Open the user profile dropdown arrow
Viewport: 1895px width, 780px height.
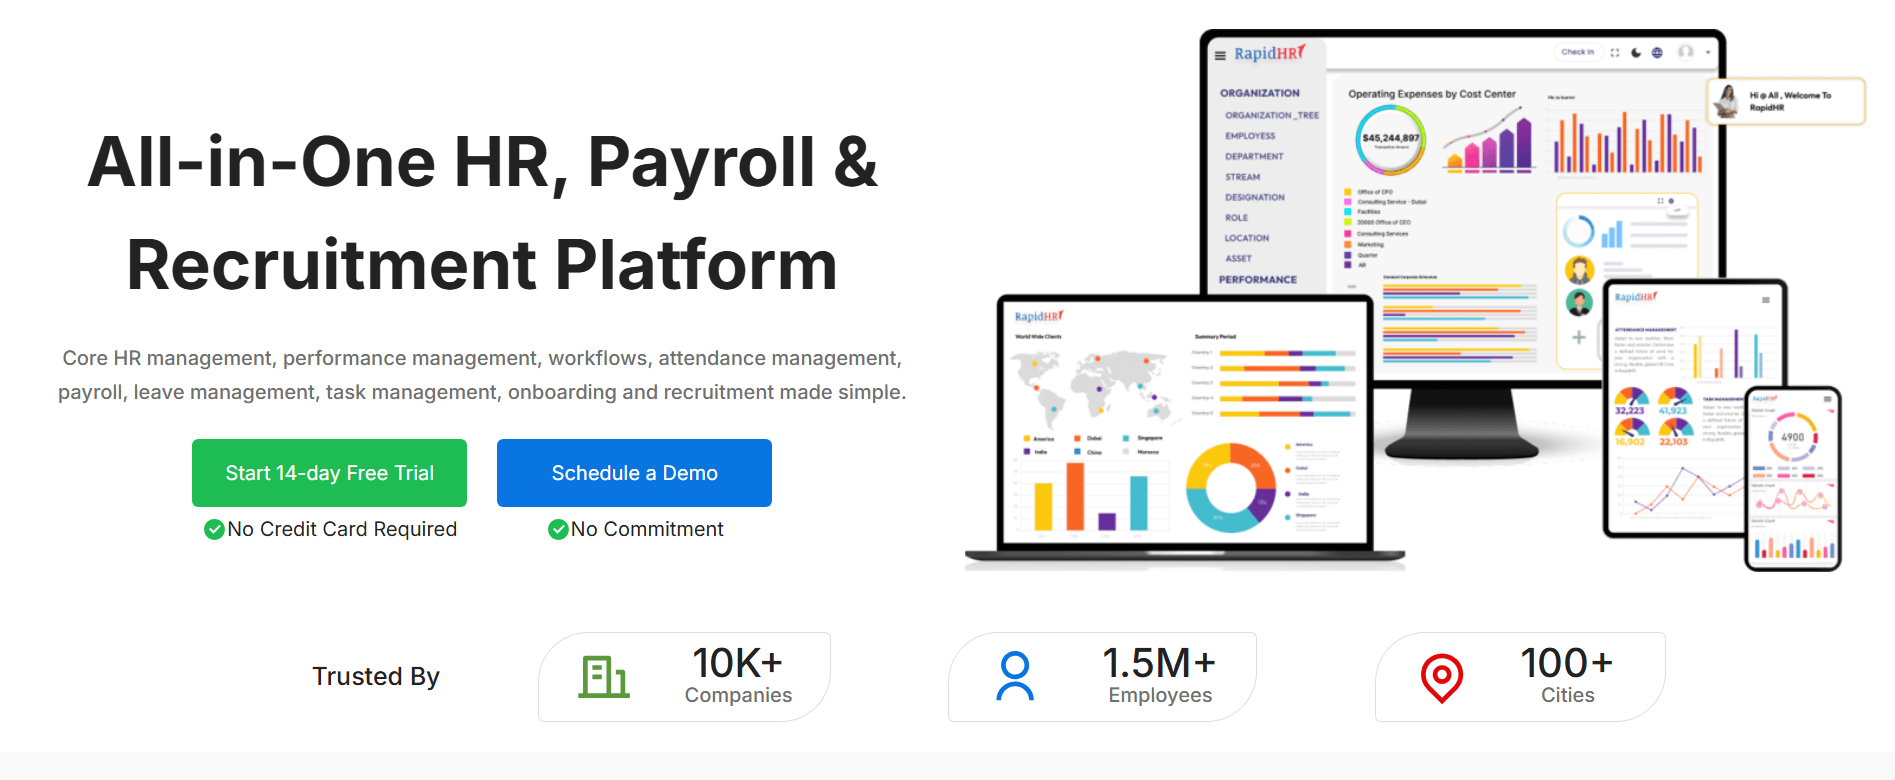1708,53
